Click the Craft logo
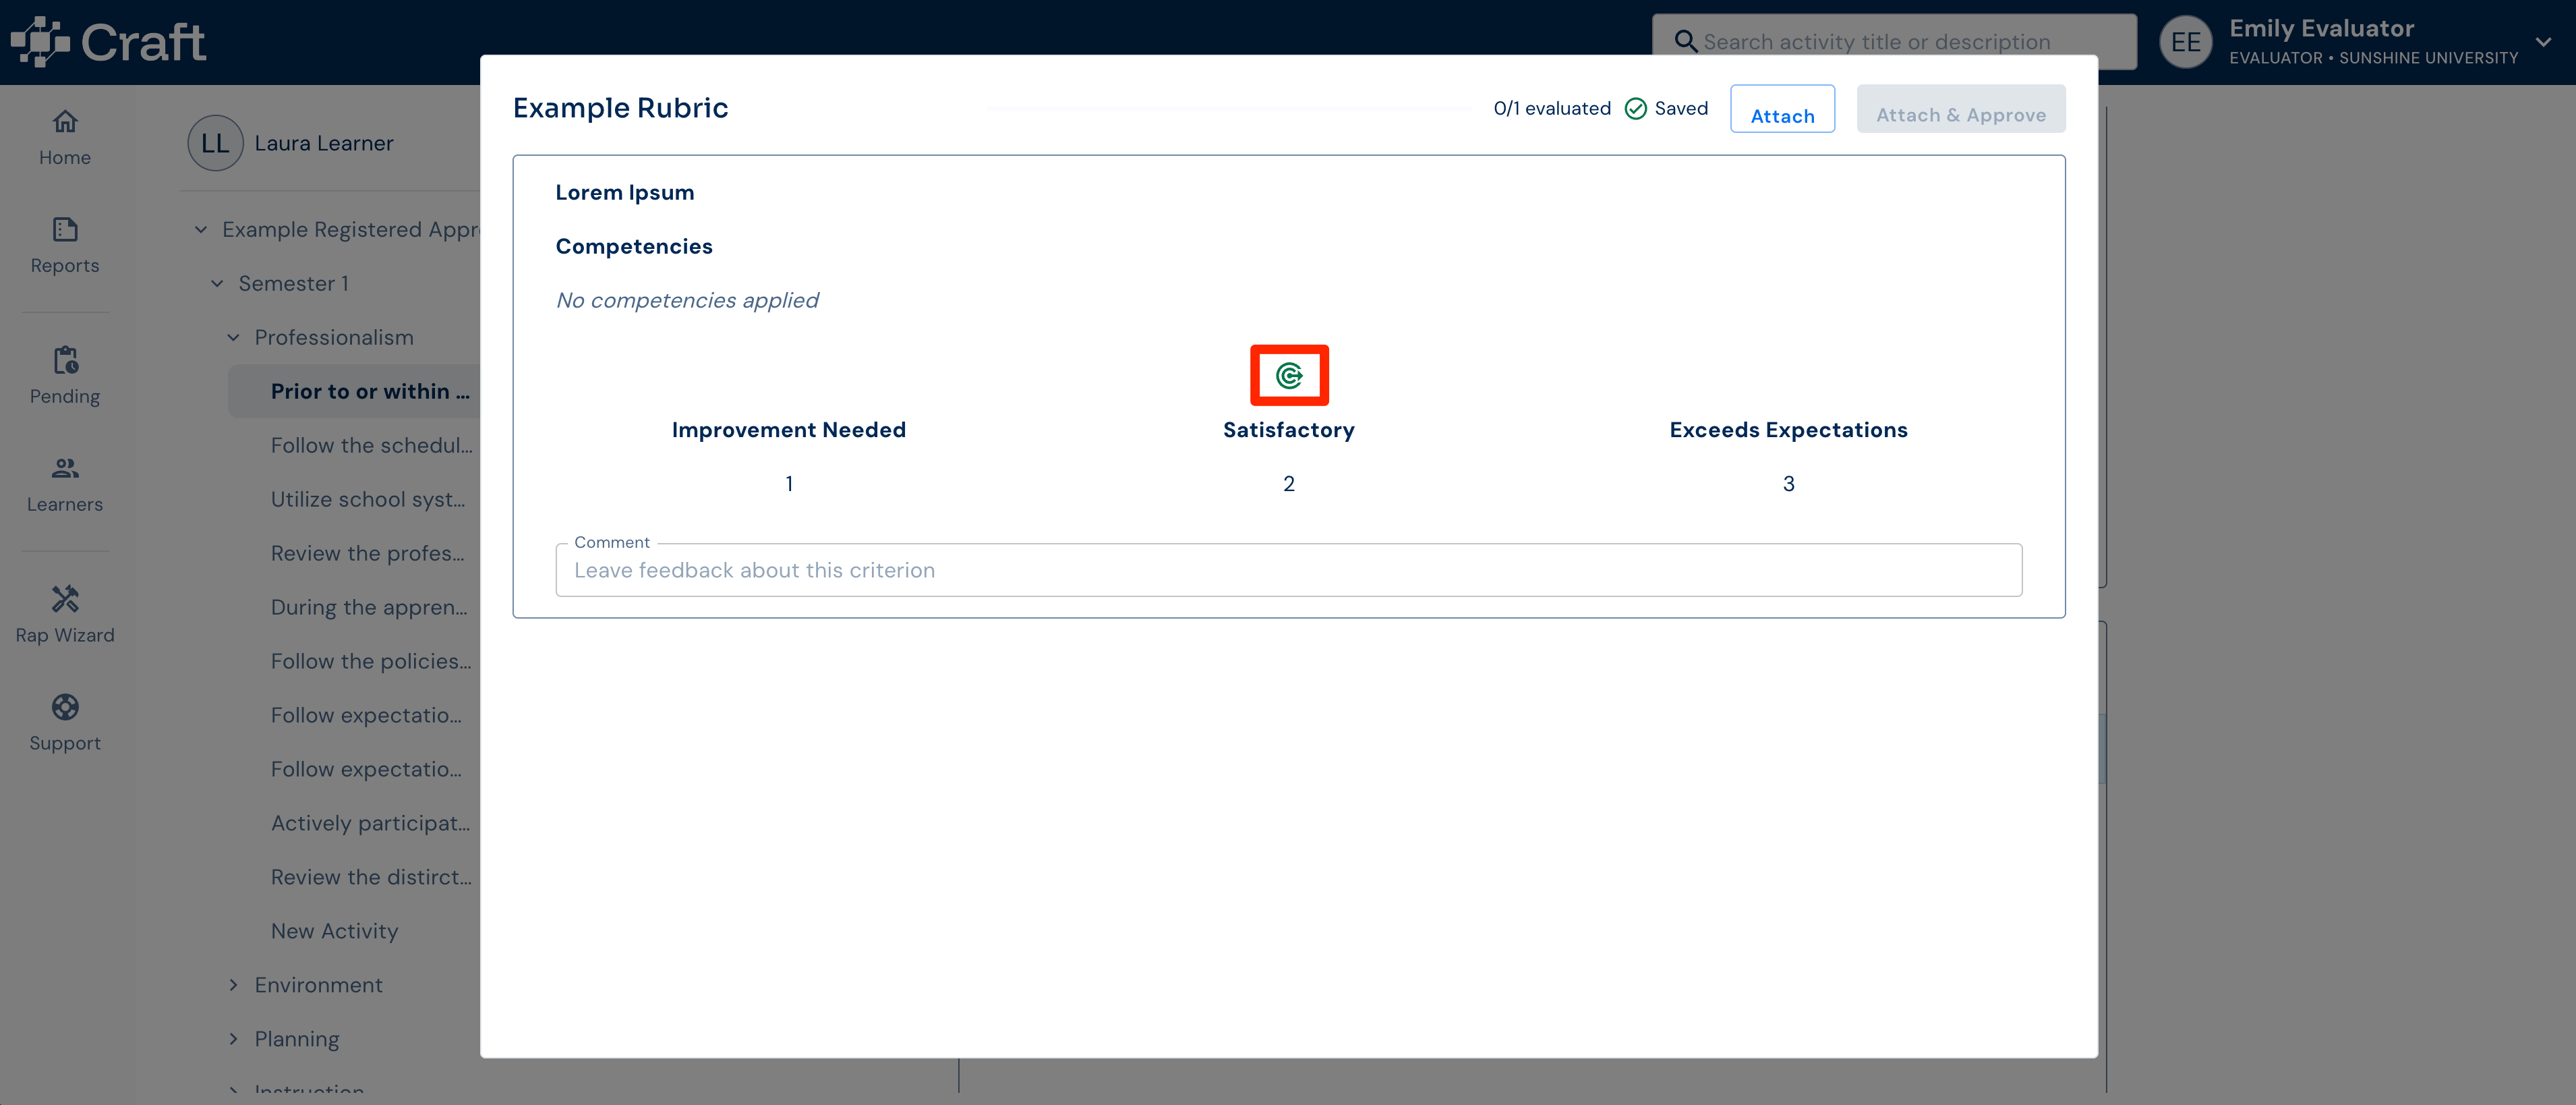The image size is (2576, 1105). pyautogui.click(x=108, y=42)
